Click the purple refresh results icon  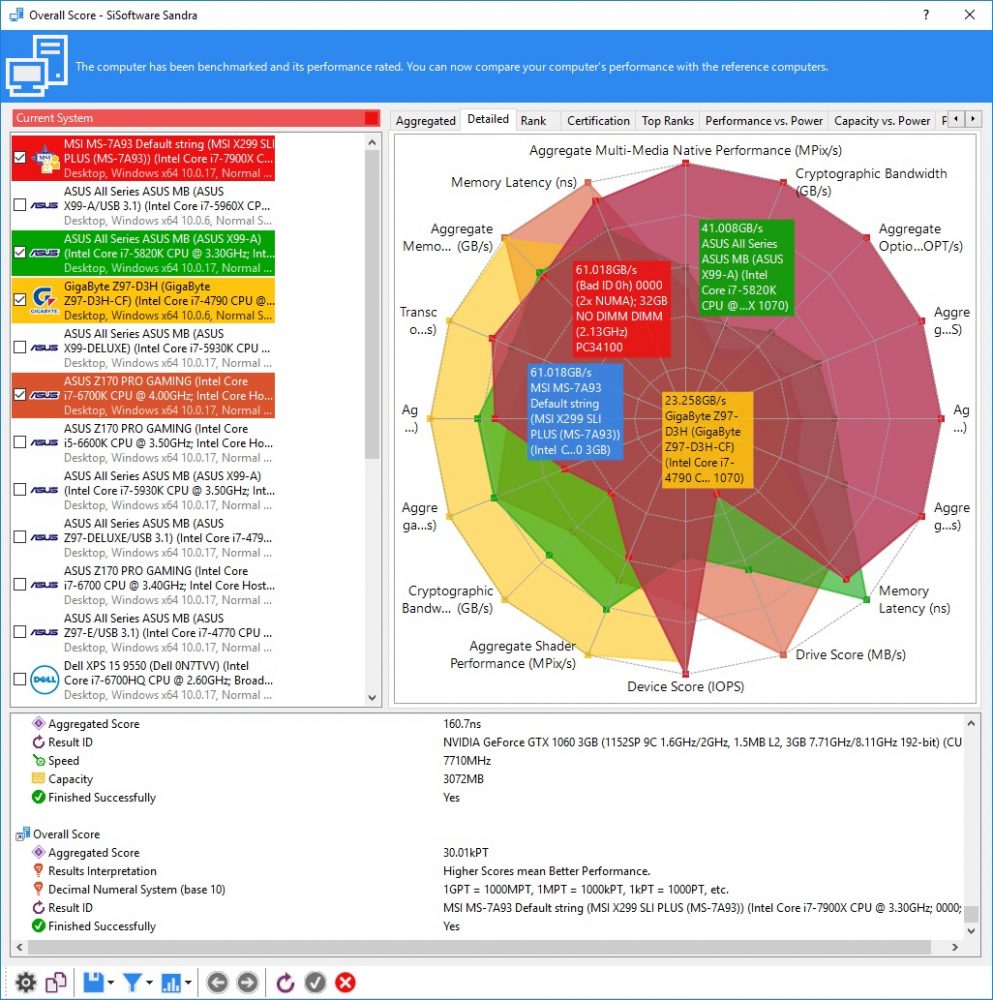[285, 982]
